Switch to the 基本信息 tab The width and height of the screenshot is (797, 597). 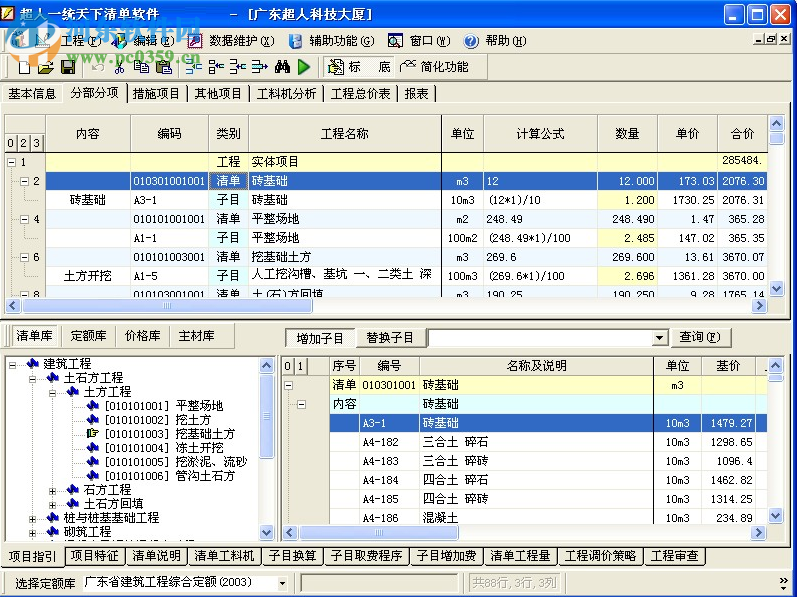click(x=32, y=93)
